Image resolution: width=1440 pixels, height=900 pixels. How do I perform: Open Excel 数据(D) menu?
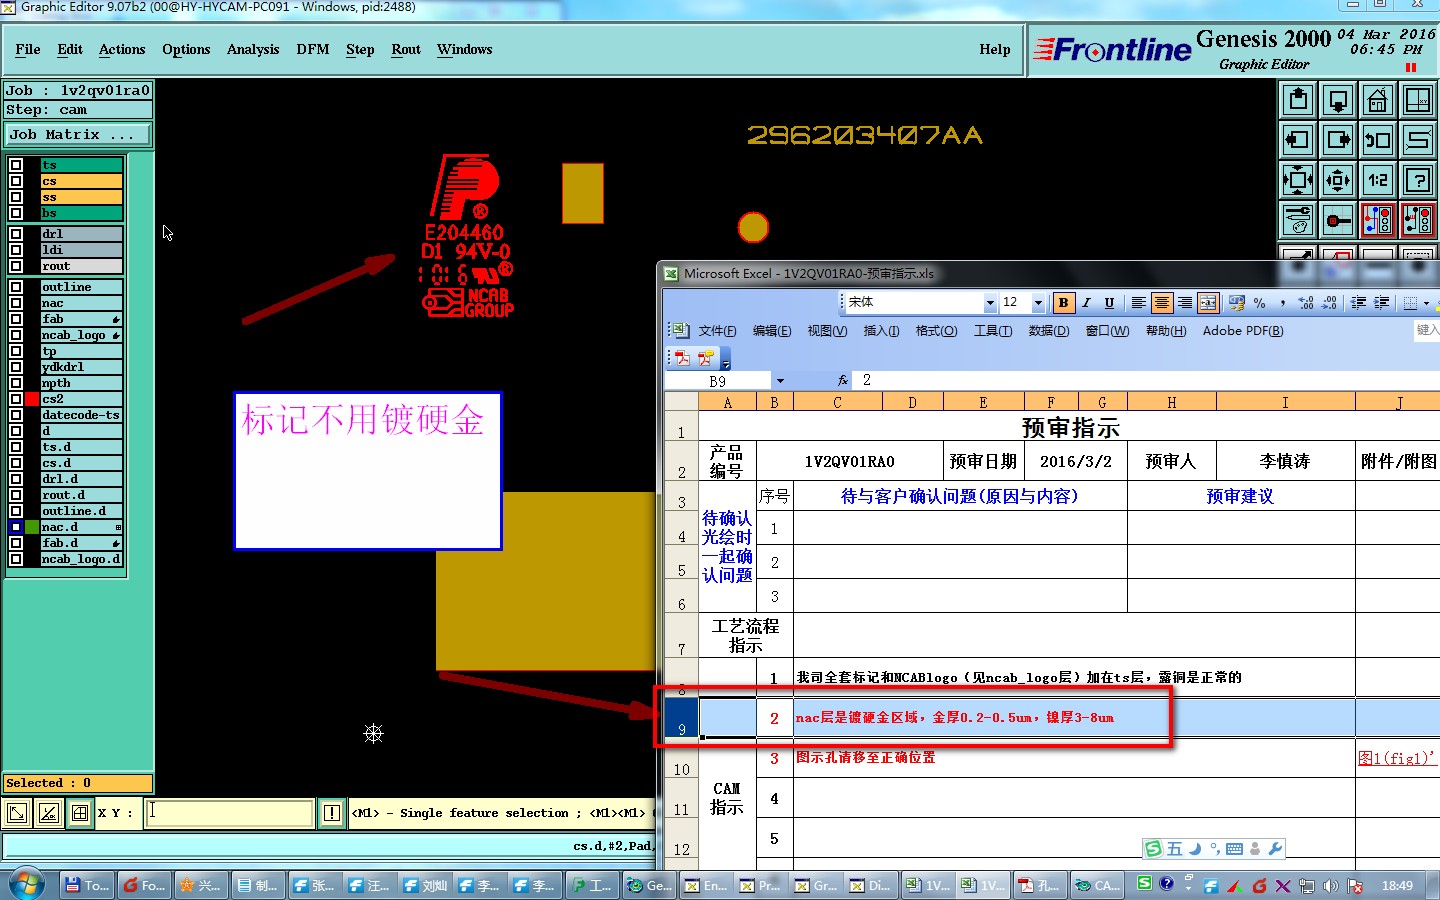(x=1049, y=331)
